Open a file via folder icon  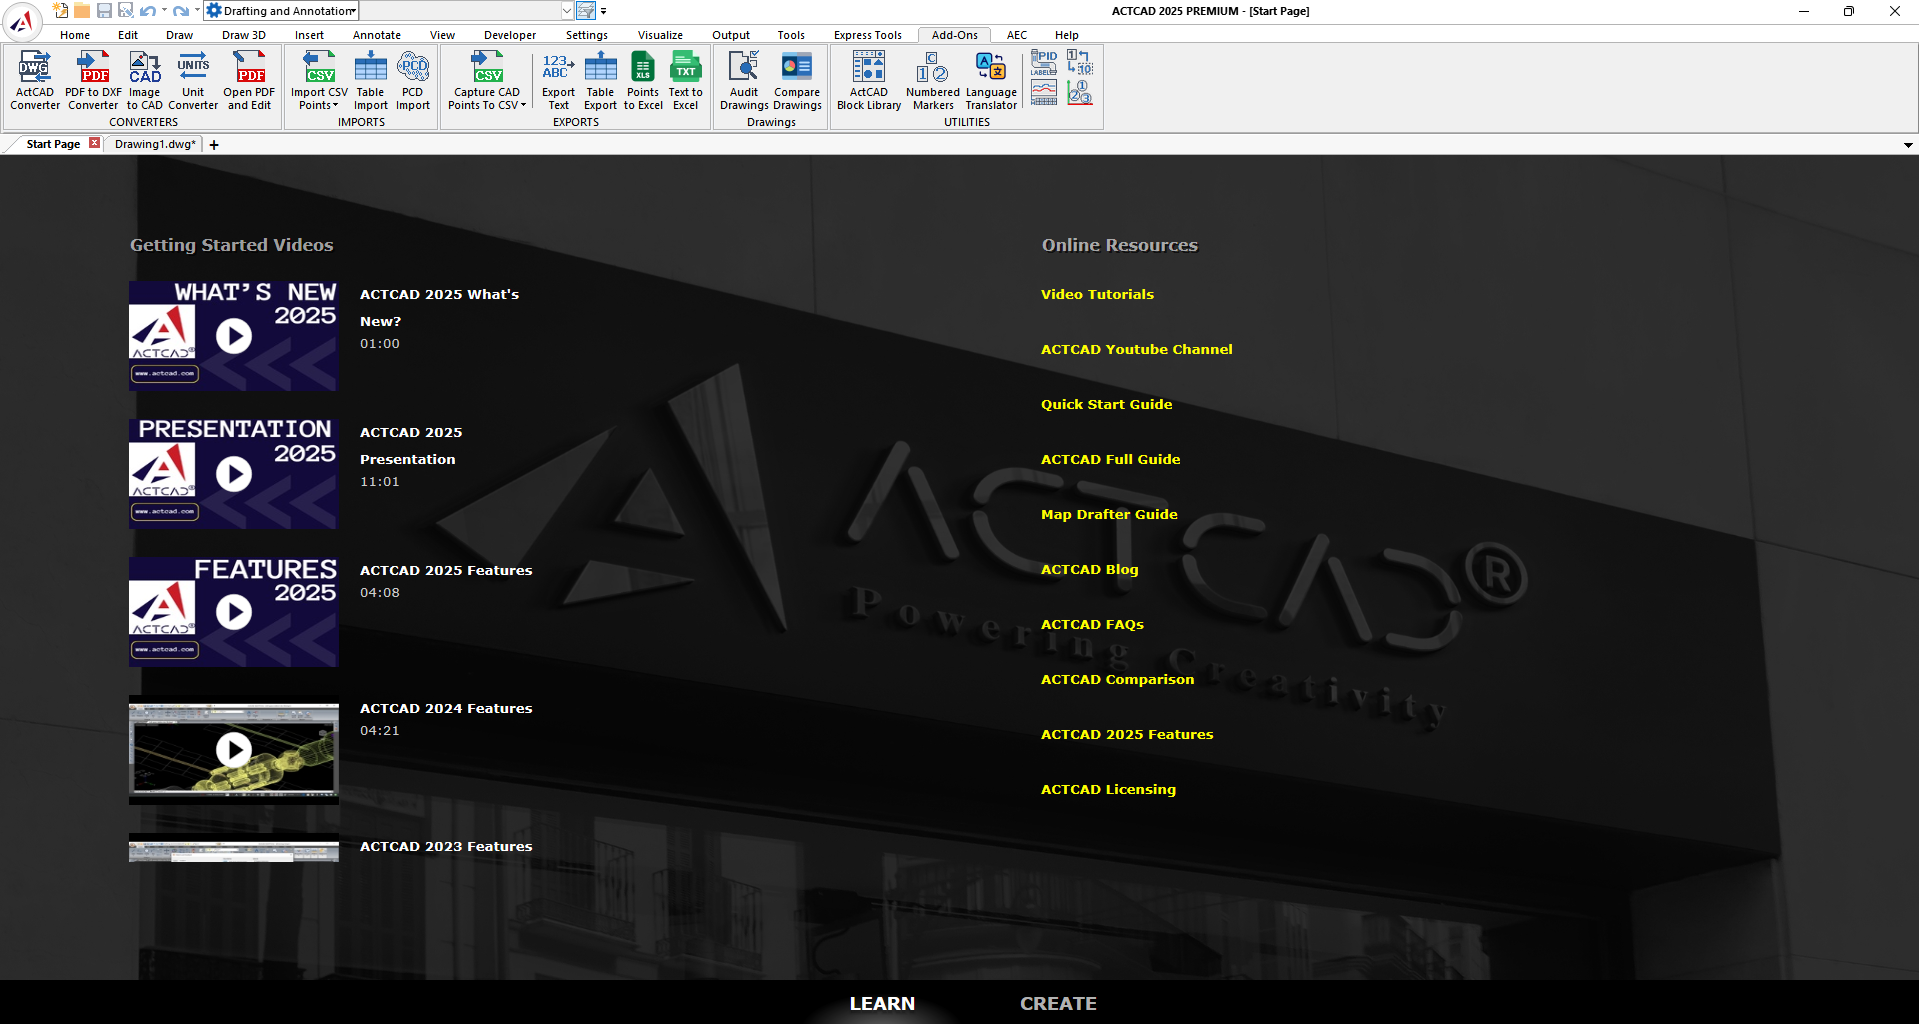tap(82, 10)
